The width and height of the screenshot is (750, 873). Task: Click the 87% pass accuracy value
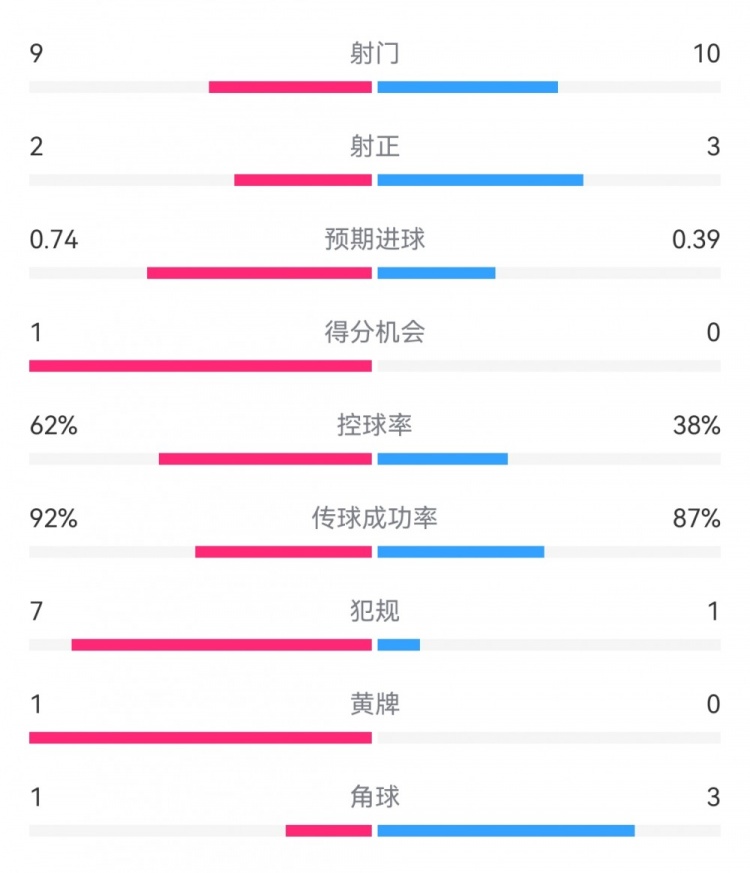pos(697,518)
